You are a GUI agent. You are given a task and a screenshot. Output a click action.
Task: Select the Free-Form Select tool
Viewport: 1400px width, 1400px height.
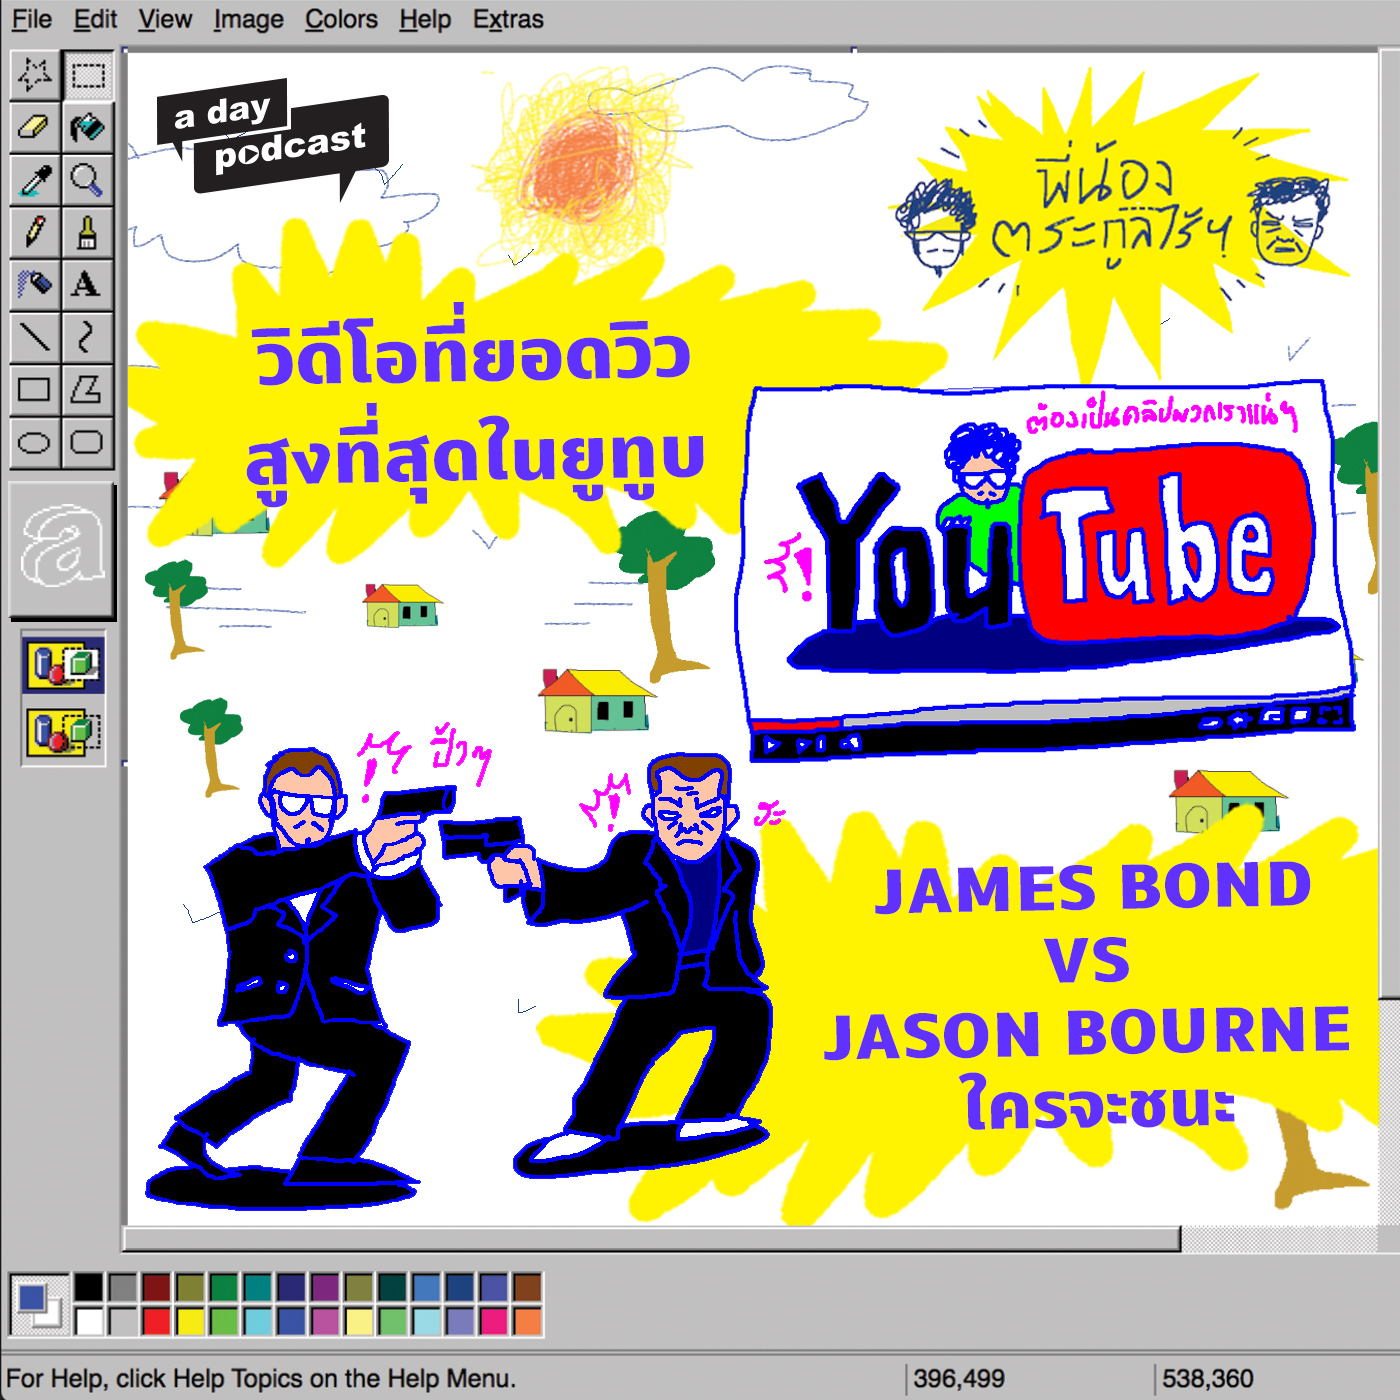(x=35, y=75)
